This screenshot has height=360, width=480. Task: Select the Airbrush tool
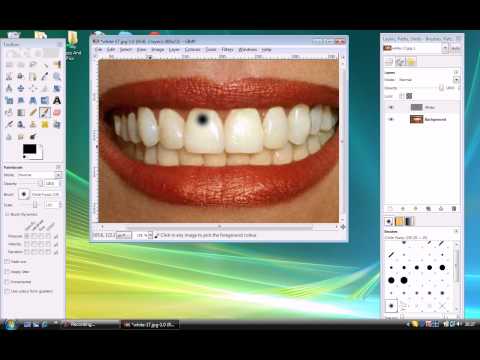9,125
